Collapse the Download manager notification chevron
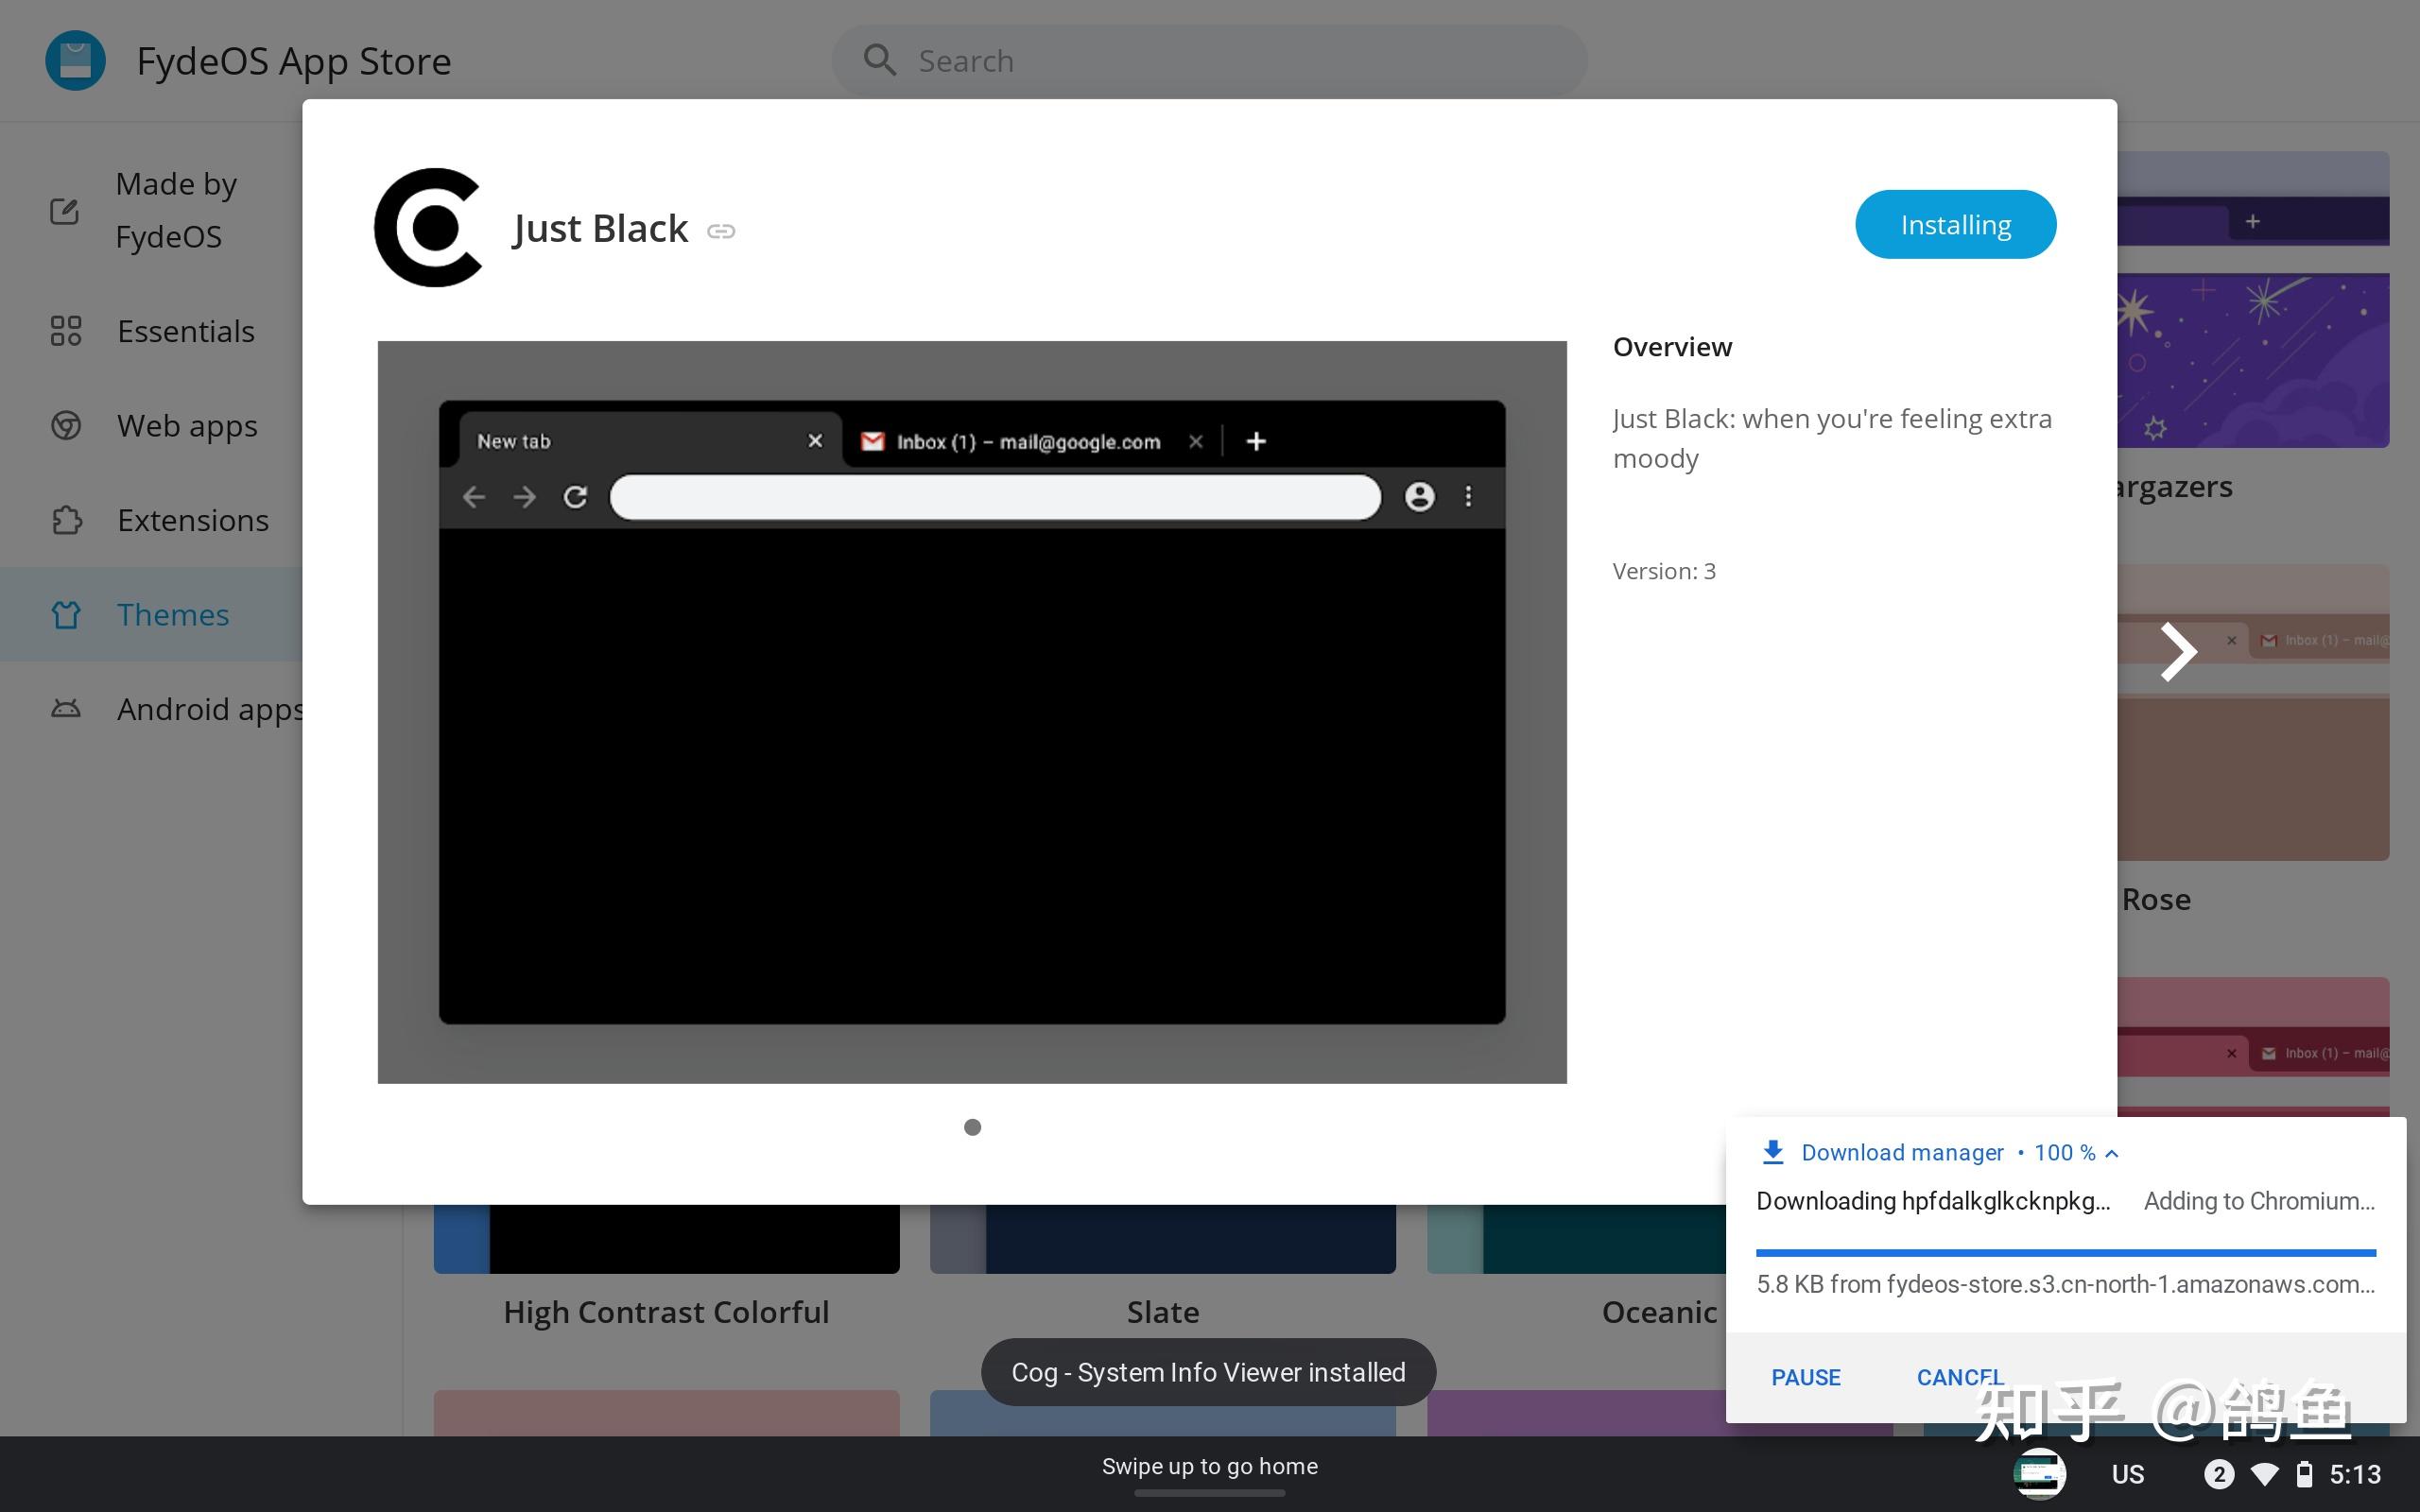 [x=2112, y=1153]
